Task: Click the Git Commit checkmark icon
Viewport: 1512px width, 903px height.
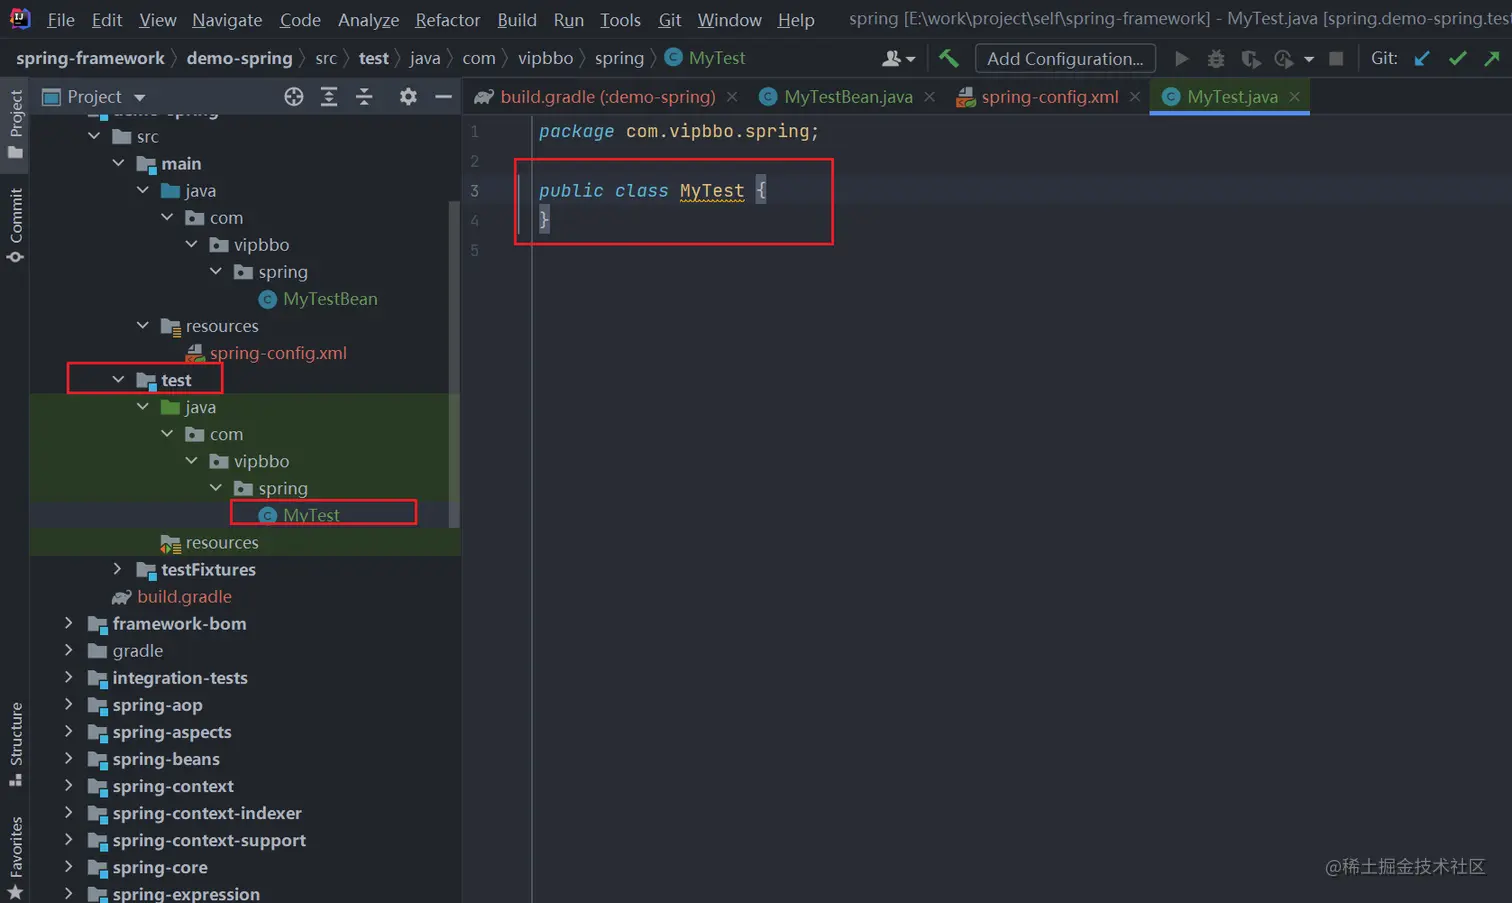Action: pyautogui.click(x=1457, y=58)
